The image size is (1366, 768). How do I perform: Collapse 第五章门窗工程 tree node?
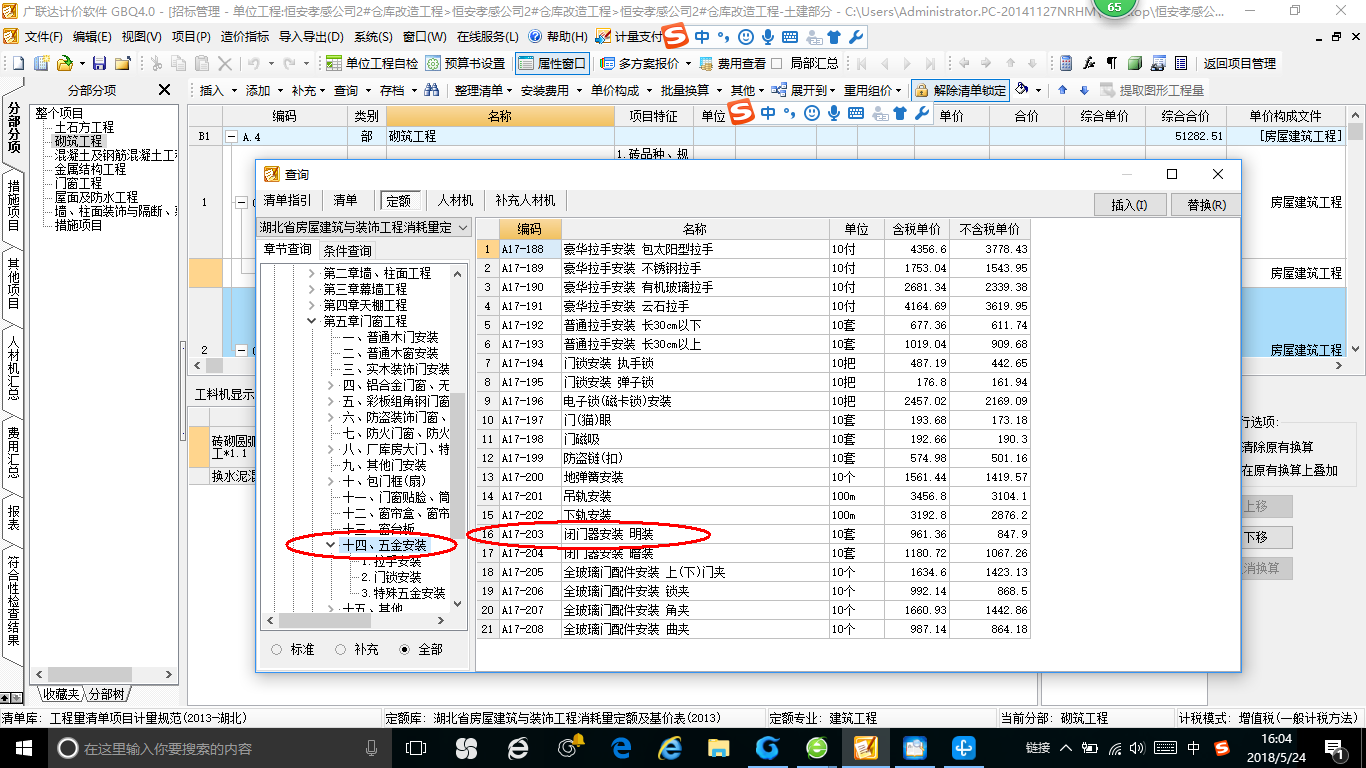click(312, 321)
